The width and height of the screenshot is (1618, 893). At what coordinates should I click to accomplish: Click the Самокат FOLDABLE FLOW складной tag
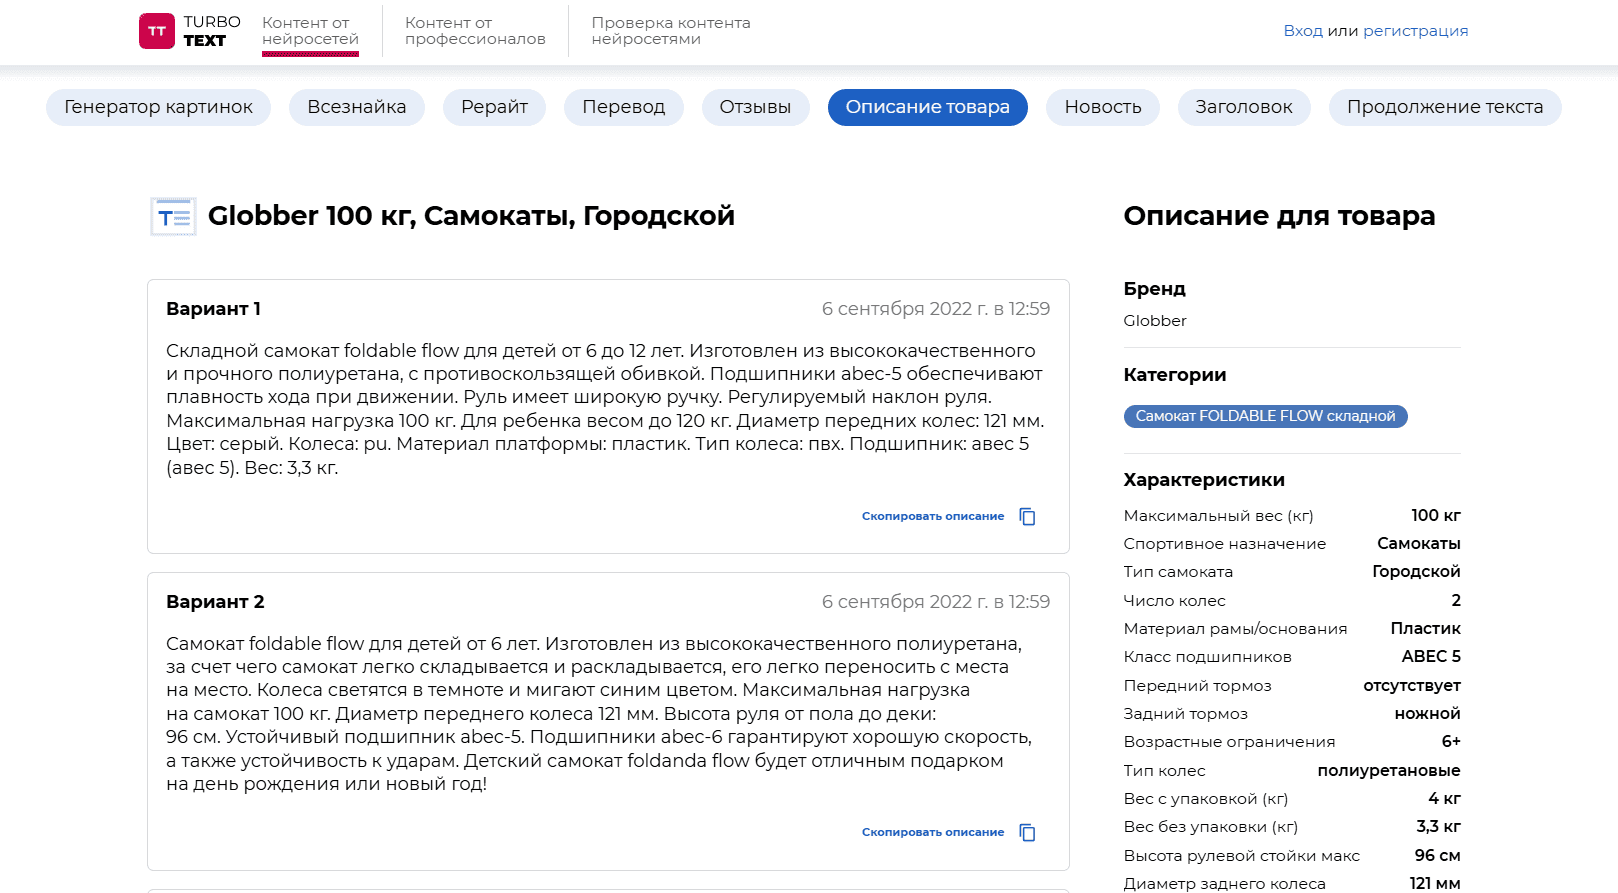1265,416
